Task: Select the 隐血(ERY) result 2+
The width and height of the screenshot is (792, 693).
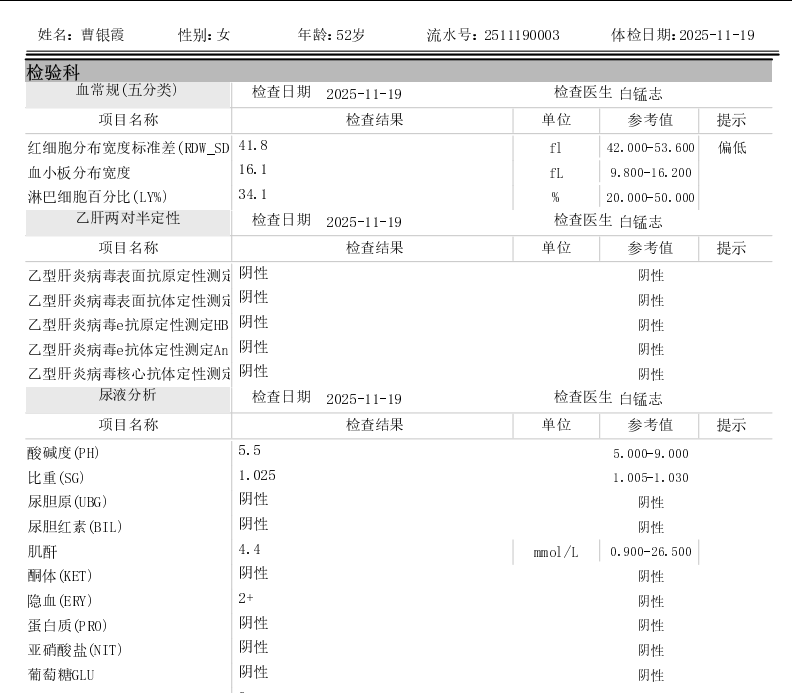Action: click(x=247, y=598)
